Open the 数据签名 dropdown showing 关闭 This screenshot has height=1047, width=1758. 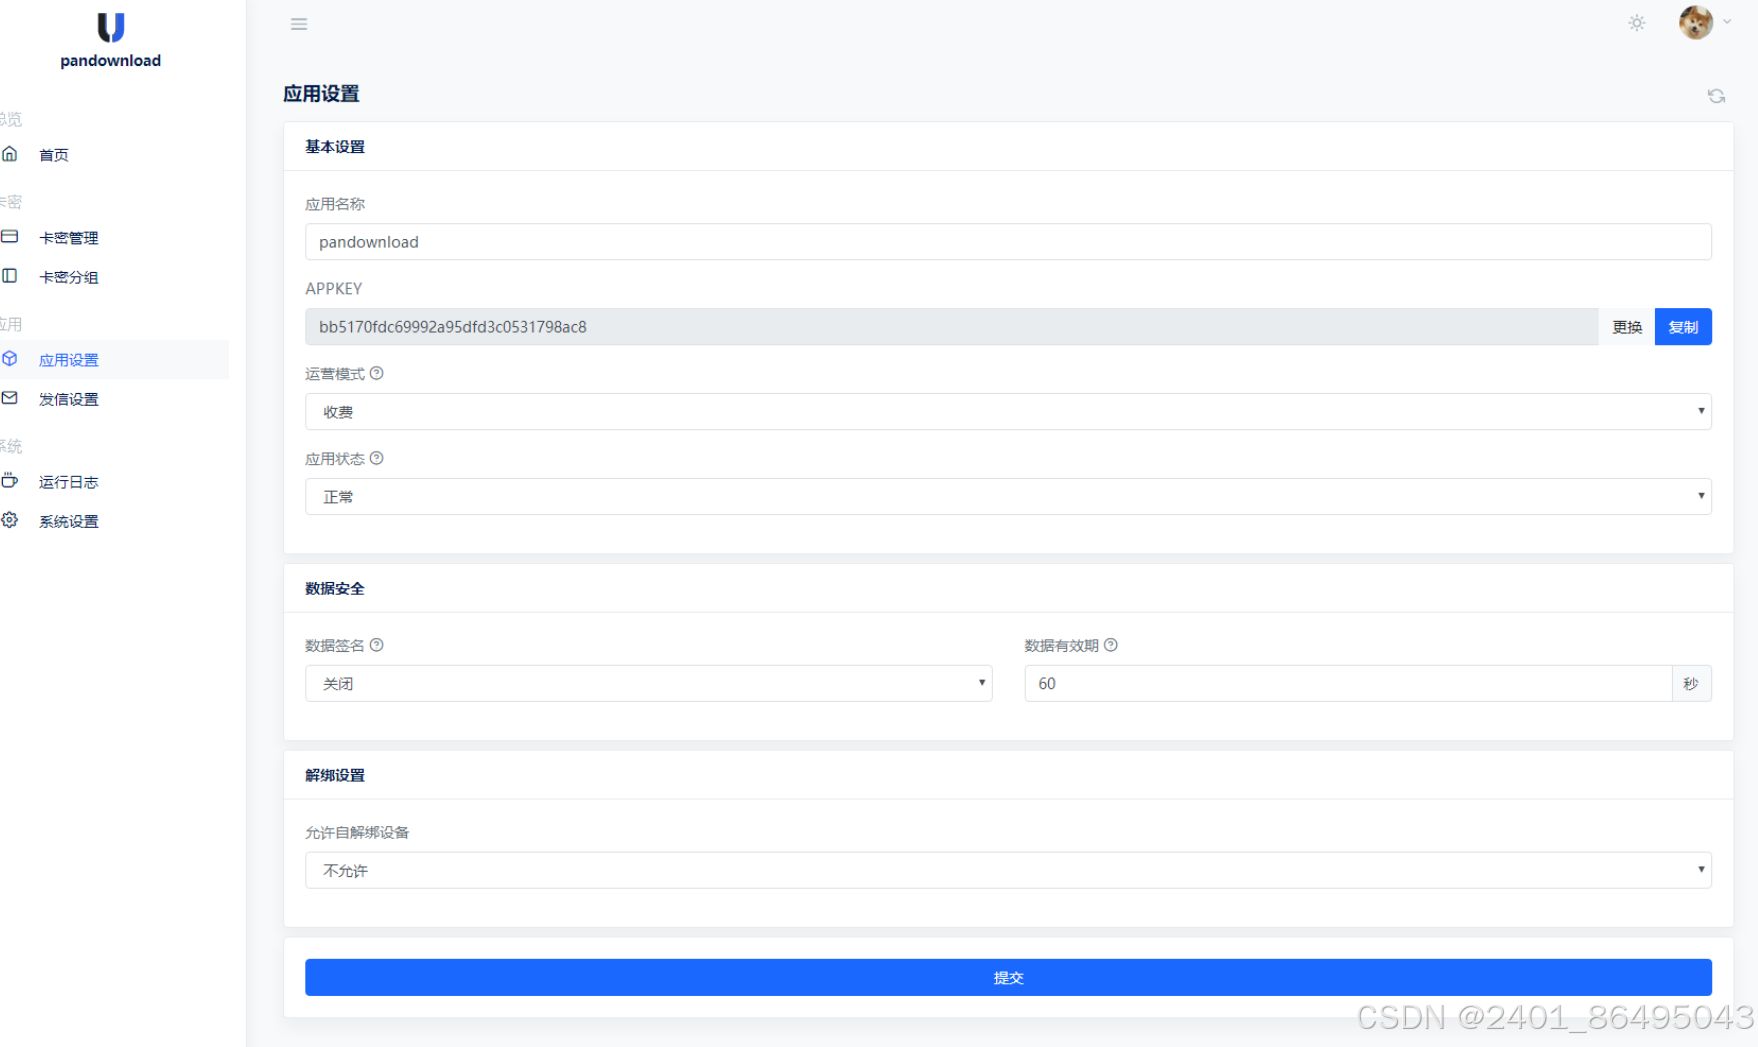(648, 684)
